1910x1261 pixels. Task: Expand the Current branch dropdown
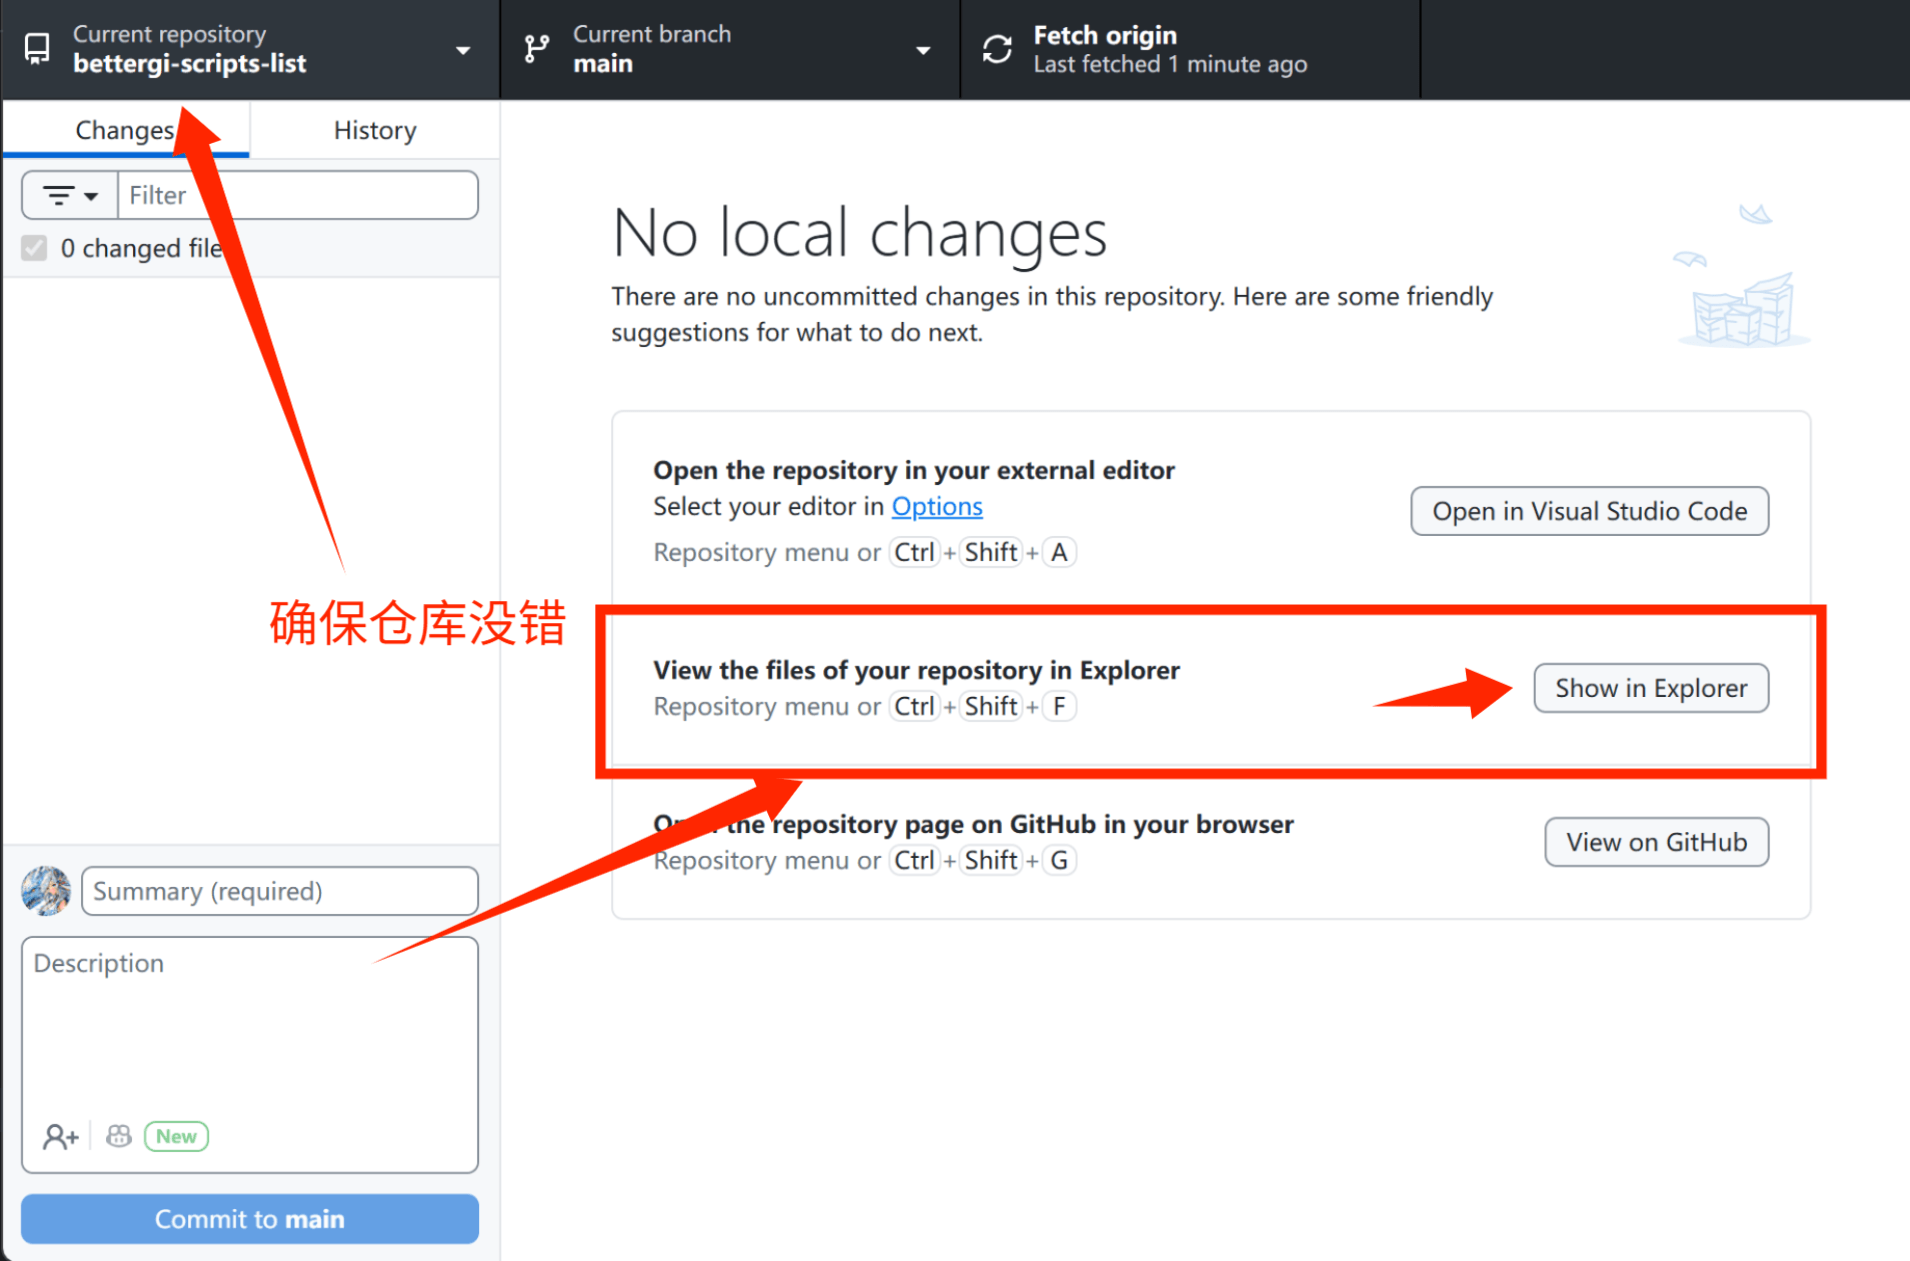click(x=922, y=50)
